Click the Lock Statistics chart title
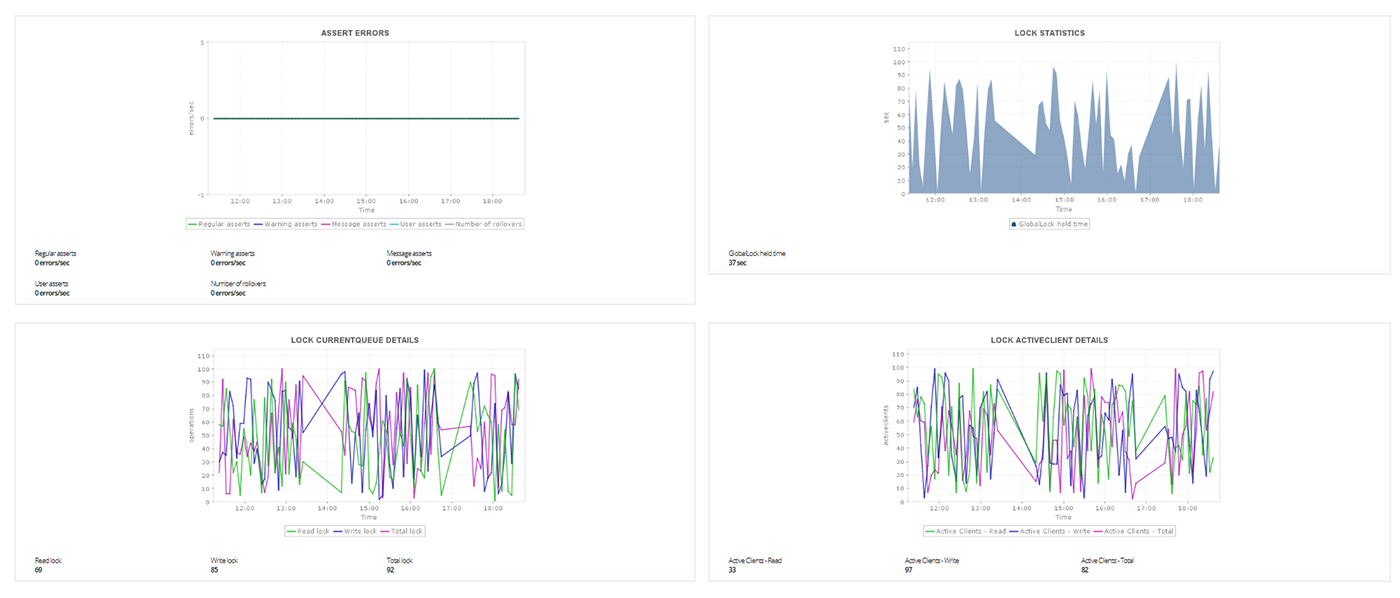 1049,32
